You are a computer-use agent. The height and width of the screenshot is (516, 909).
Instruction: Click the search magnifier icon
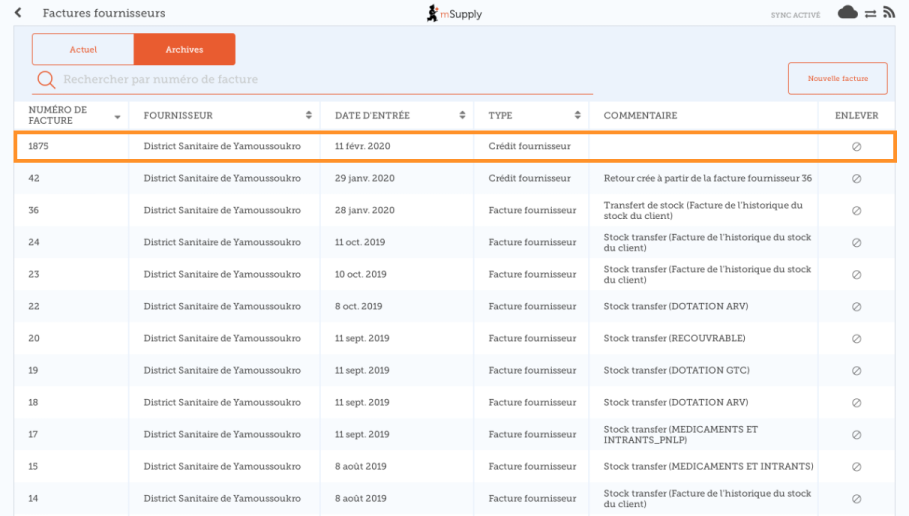pos(45,80)
